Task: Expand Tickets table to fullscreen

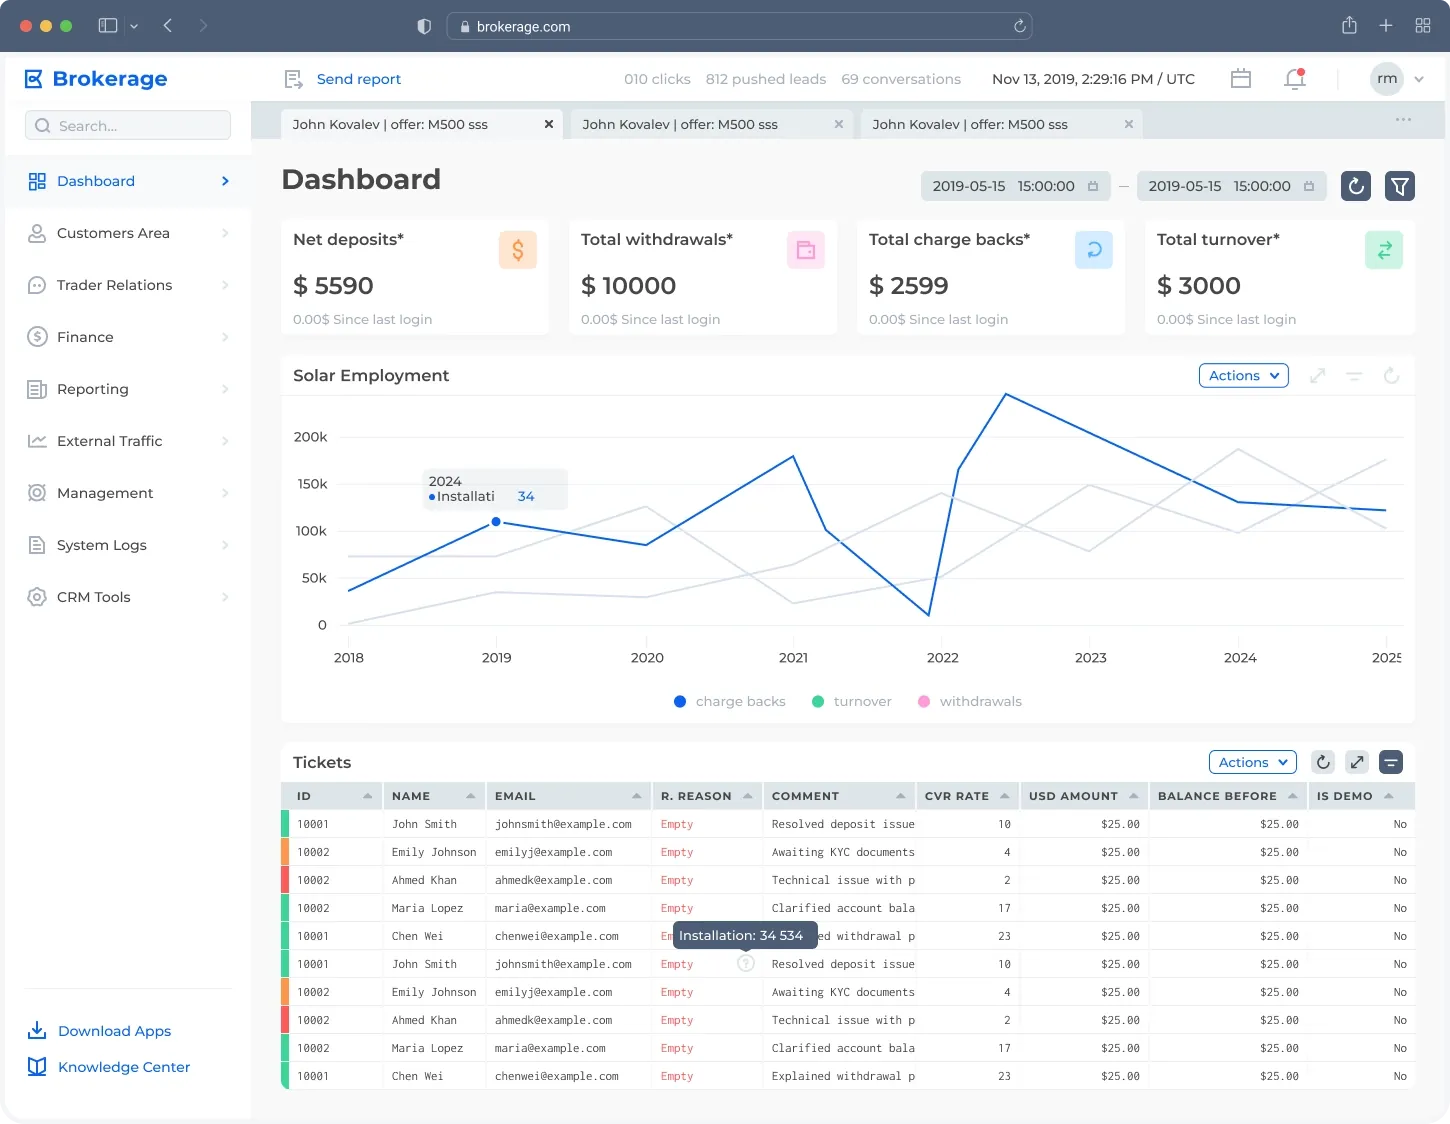Action: pos(1357,762)
